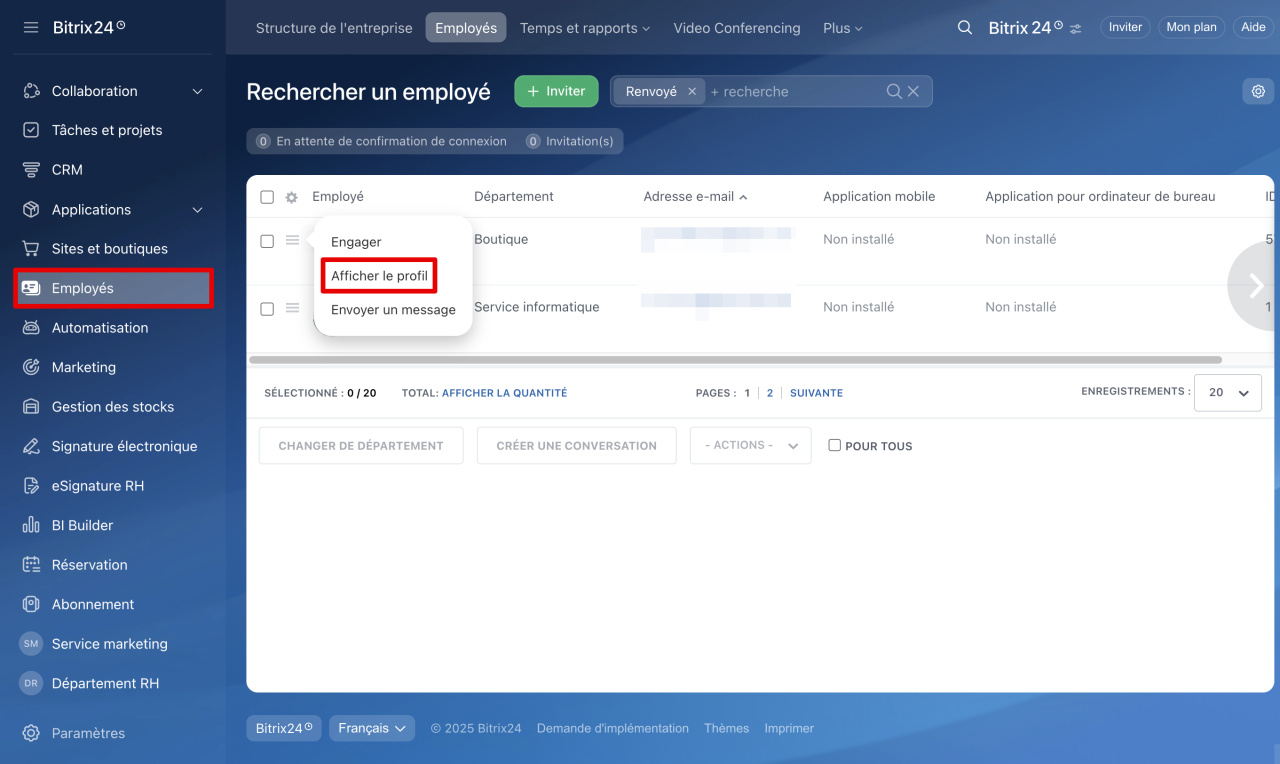The image size is (1280, 764).
Task: Switch to Structure de l'entreprise tab
Action: click(x=334, y=28)
